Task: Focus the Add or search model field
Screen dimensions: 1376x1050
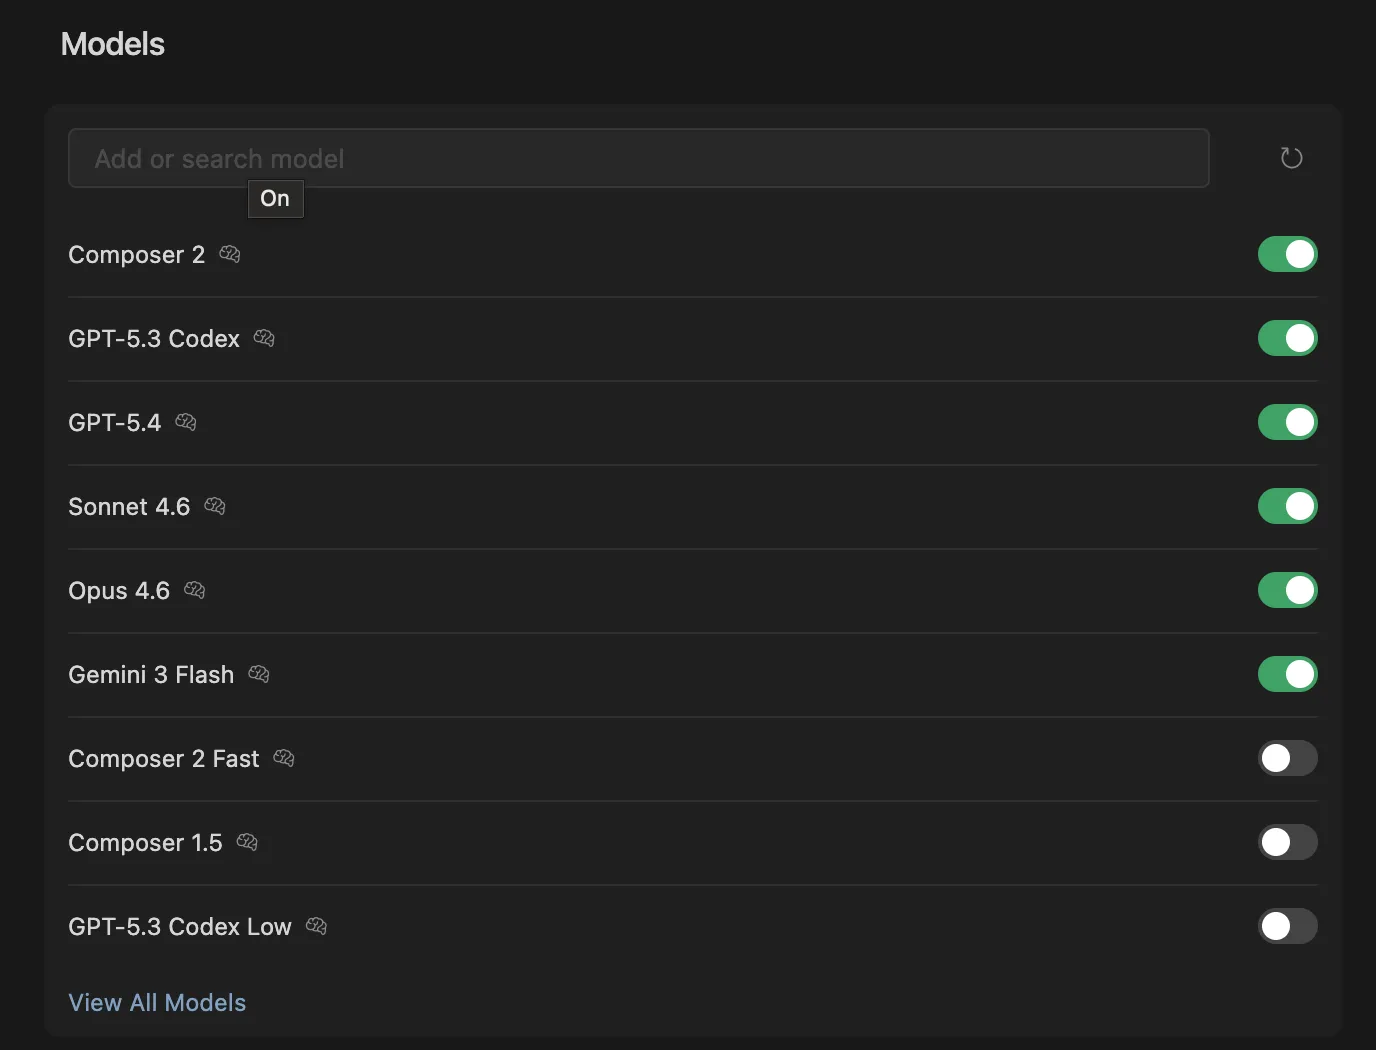Action: click(638, 158)
